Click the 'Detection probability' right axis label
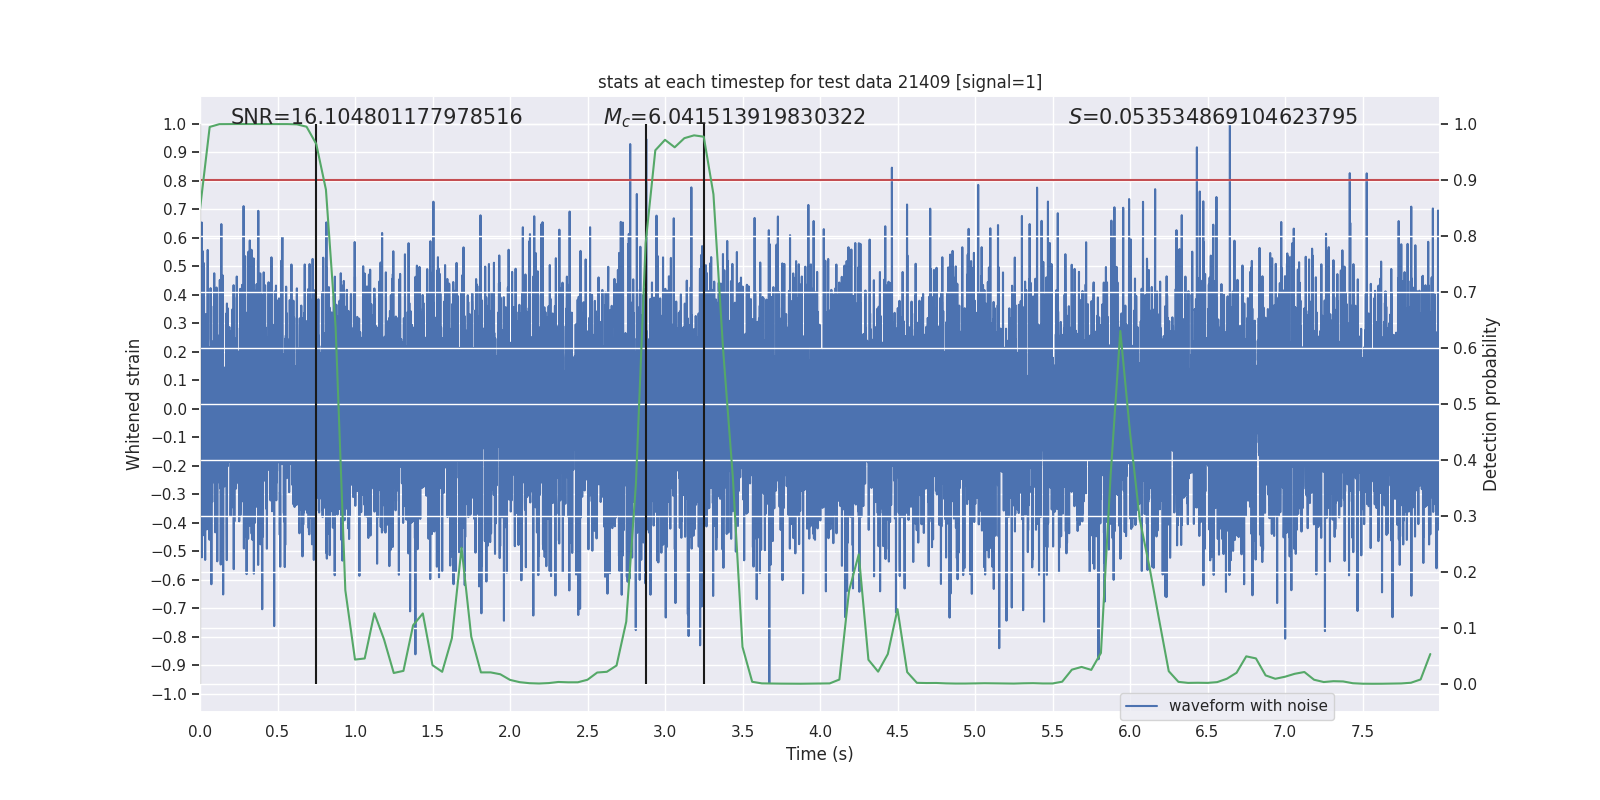 coord(1491,404)
